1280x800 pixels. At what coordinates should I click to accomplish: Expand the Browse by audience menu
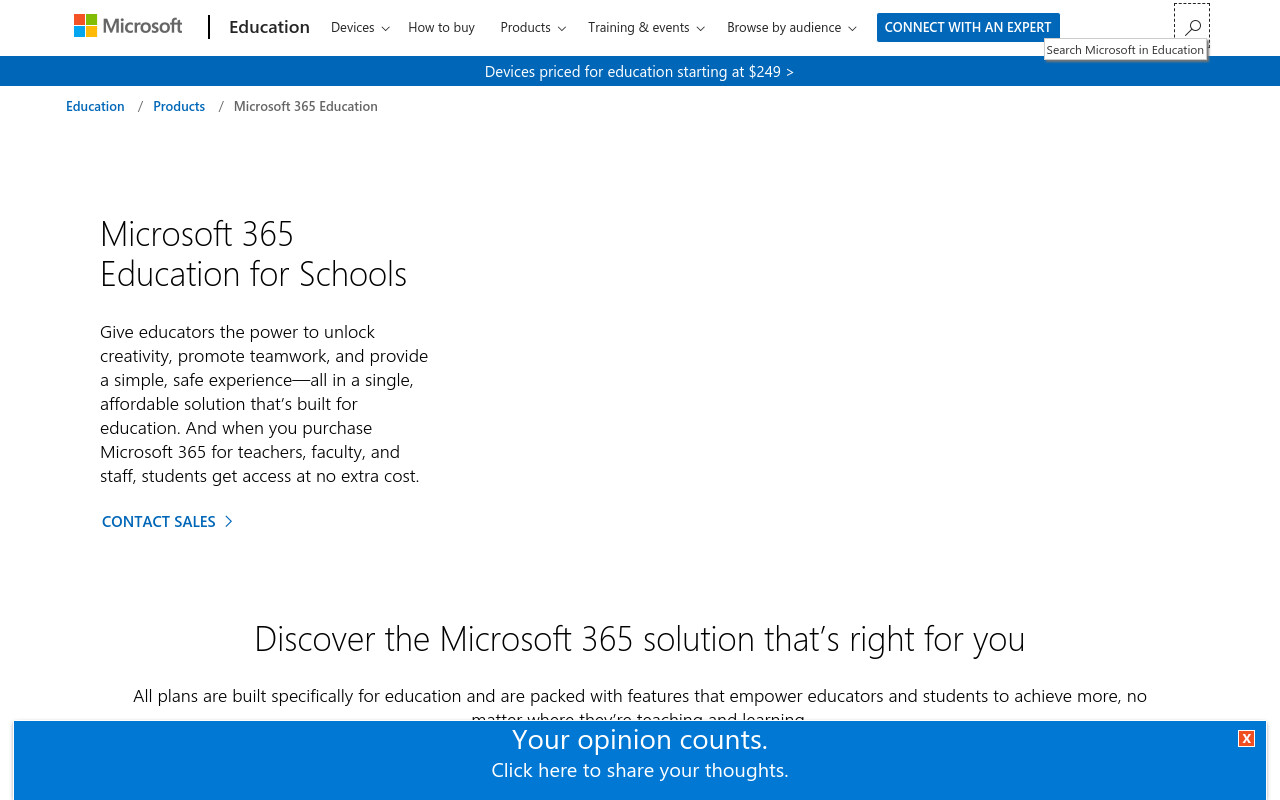791,27
